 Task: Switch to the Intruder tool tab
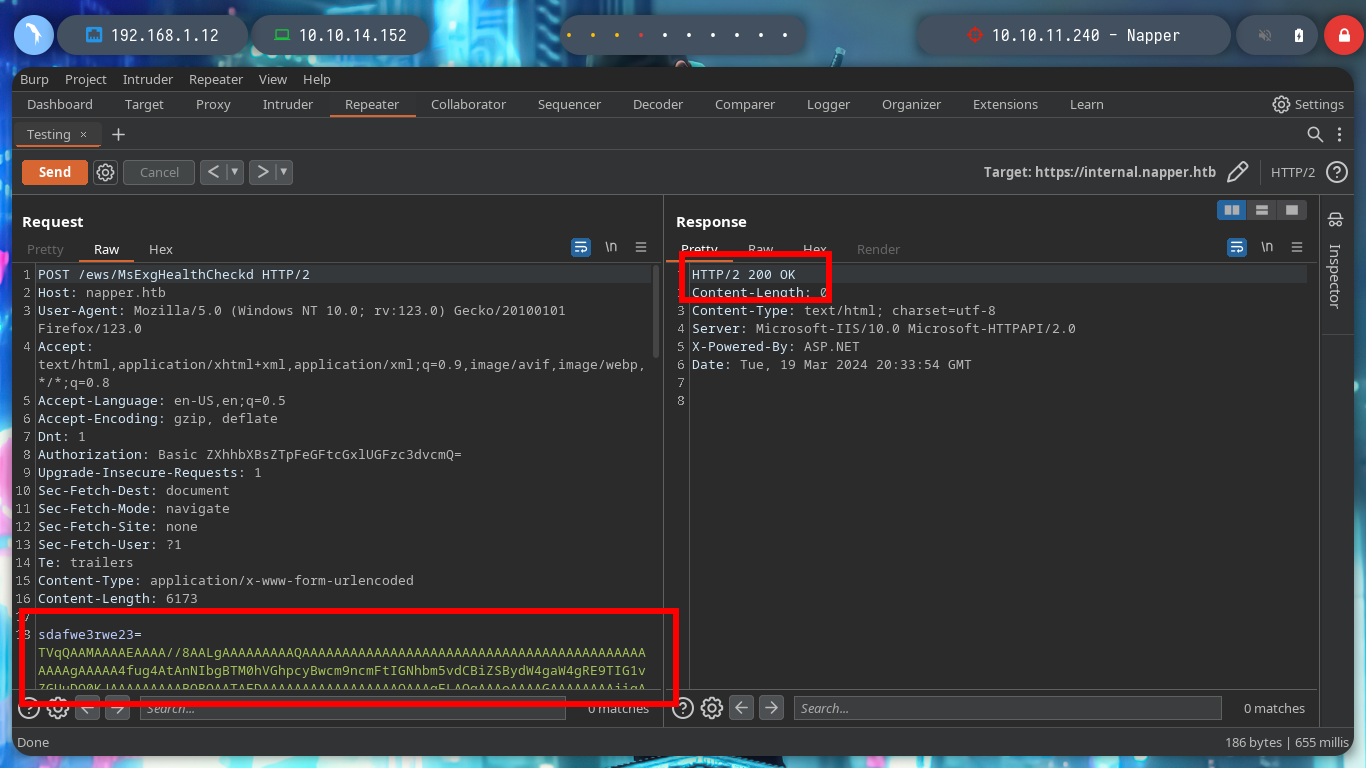288,104
